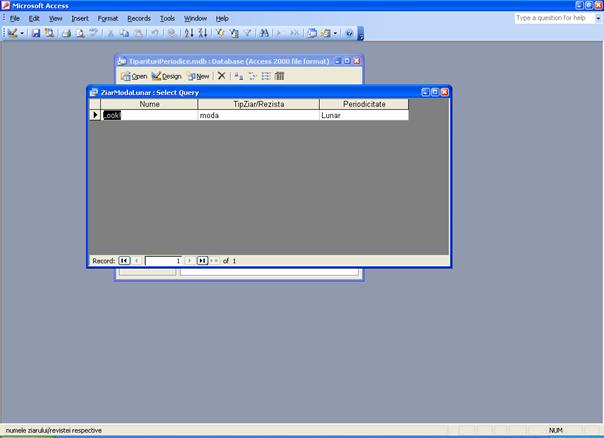Expand the New Object dropdown arrow
This screenshot has width=604, height=438.
pos(336,33)
